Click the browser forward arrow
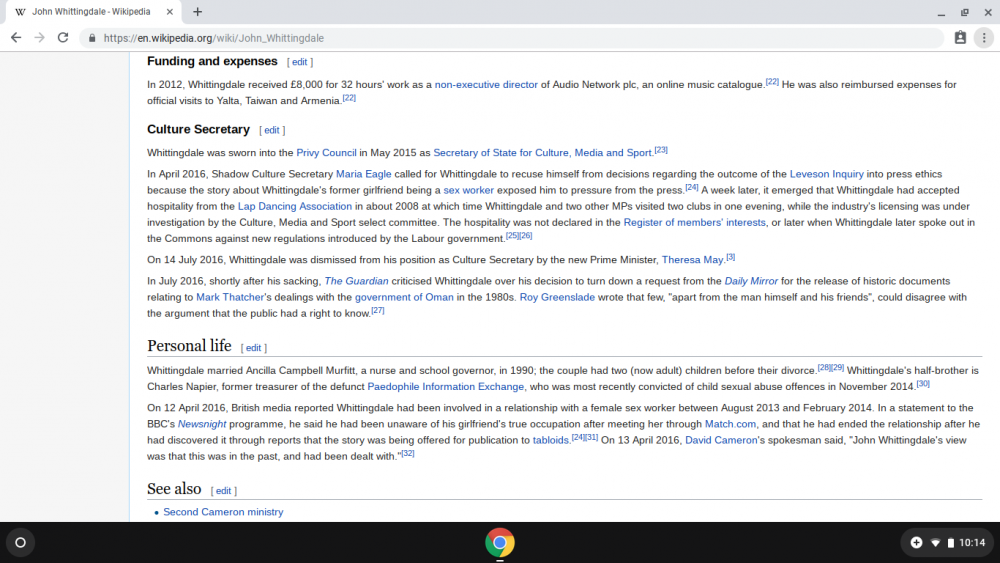This screenshot has height=563, width=1000. 40,38
